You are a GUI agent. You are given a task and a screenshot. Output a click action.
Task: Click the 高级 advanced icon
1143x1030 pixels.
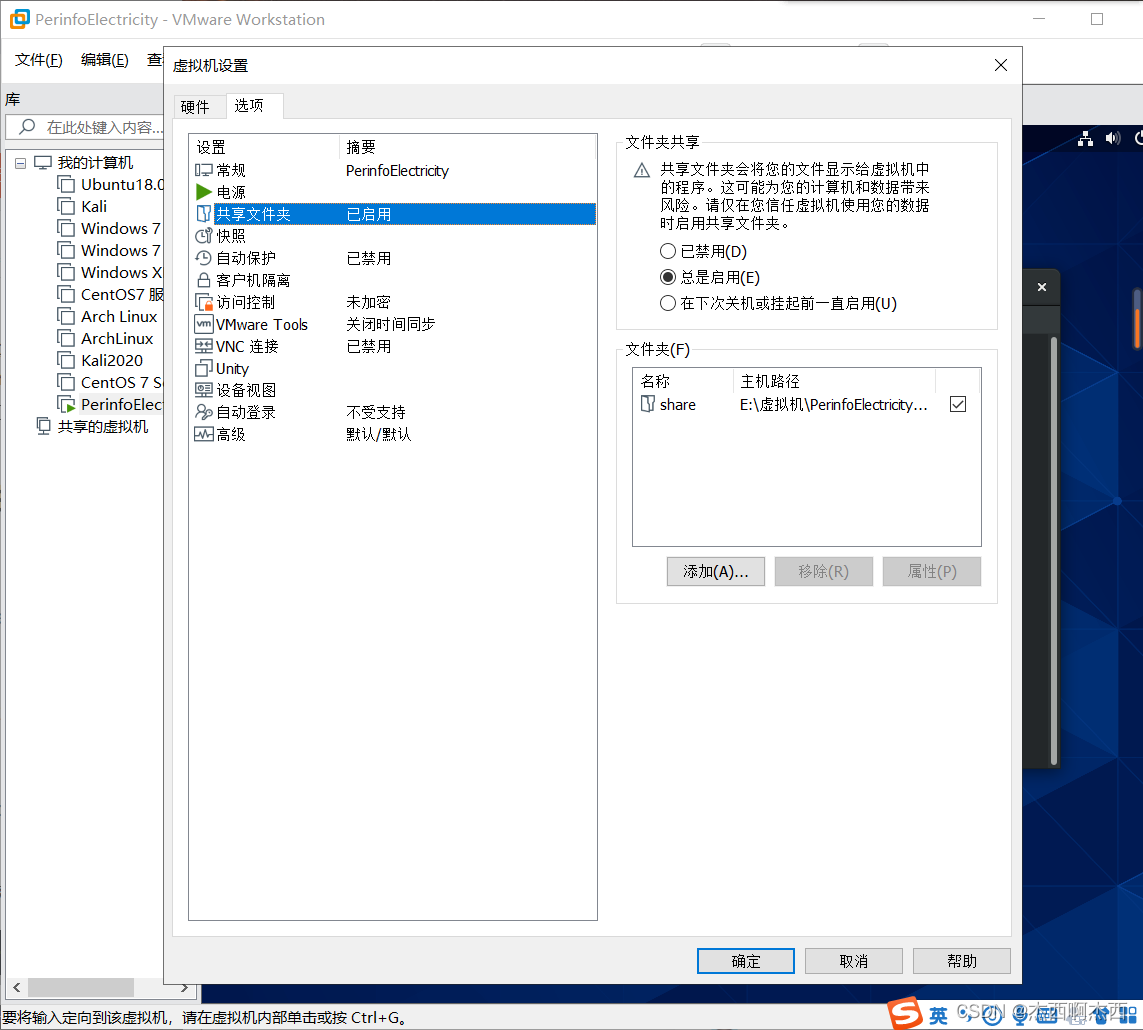coord(203,434)
